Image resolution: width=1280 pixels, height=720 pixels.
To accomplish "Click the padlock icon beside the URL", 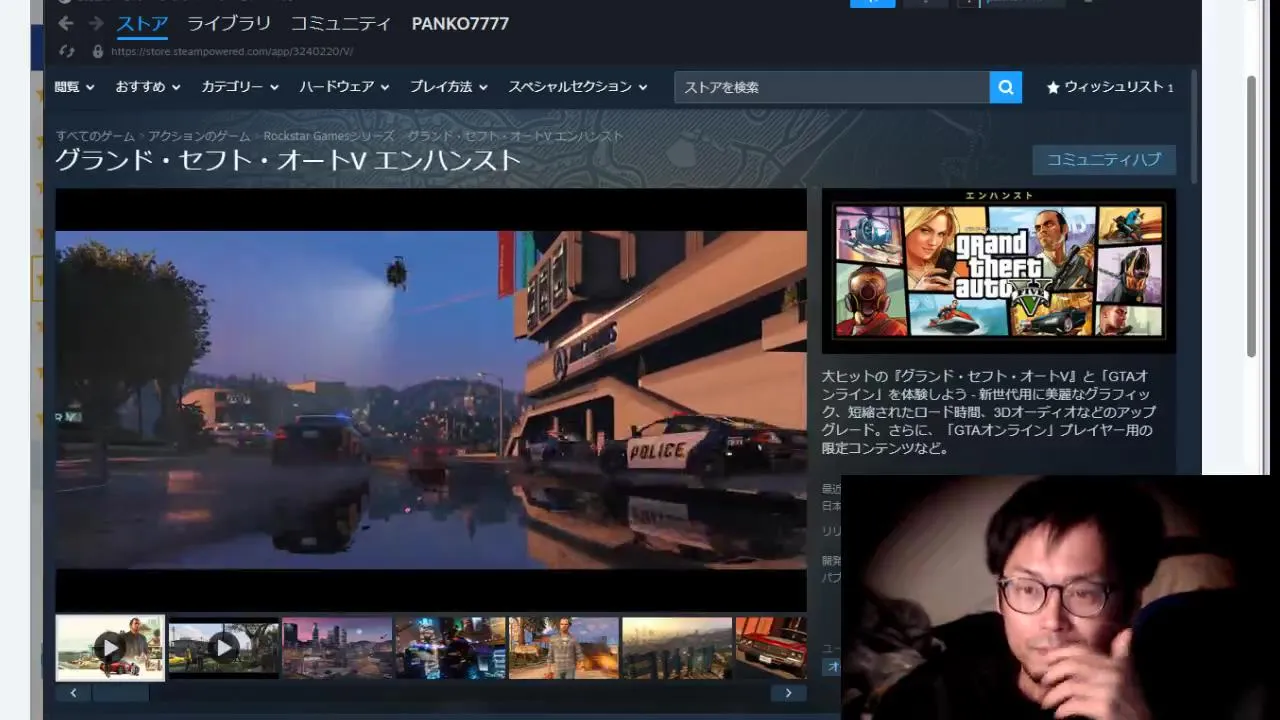I will tap(97, 51).
